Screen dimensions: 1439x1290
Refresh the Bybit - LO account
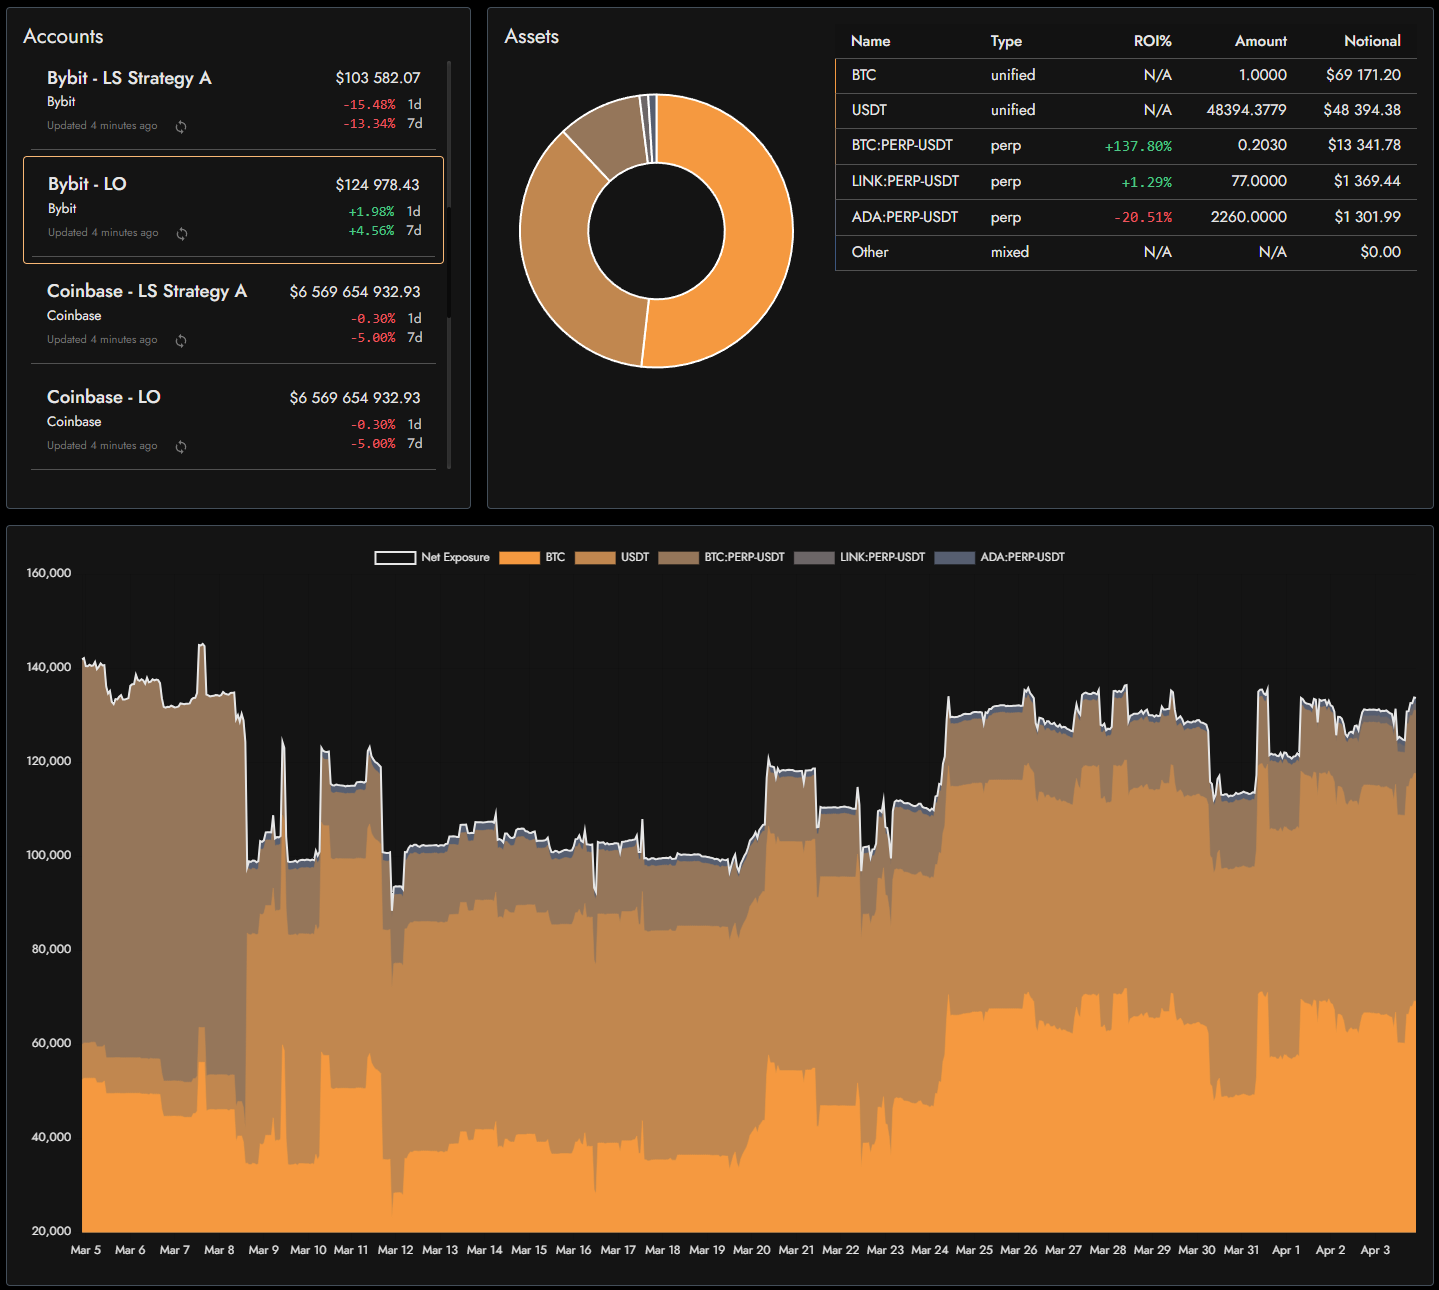click(x=182, y=234)
